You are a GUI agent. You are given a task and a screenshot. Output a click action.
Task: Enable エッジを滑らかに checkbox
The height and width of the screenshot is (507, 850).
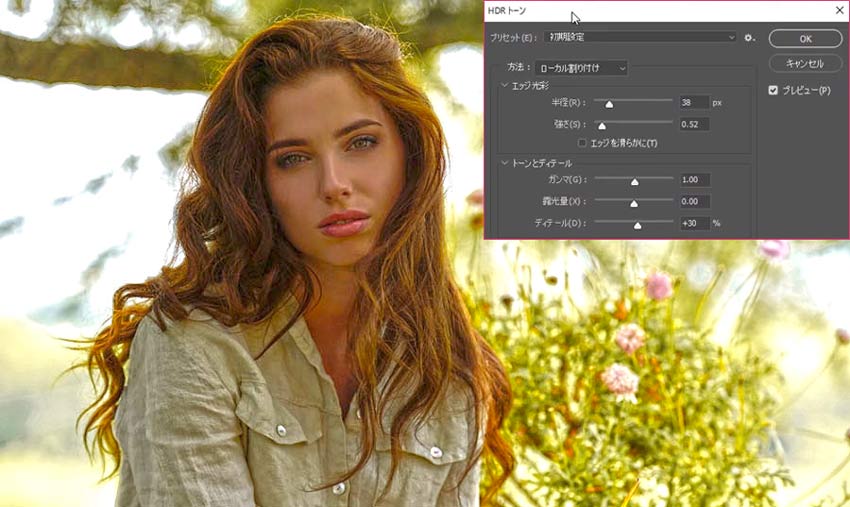point(583,143)
